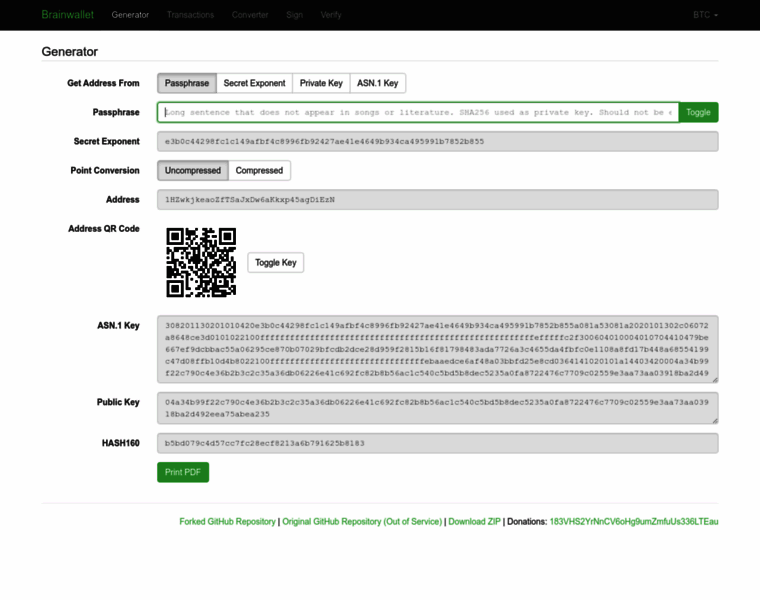Click the address QR code image

click(201, 262)
